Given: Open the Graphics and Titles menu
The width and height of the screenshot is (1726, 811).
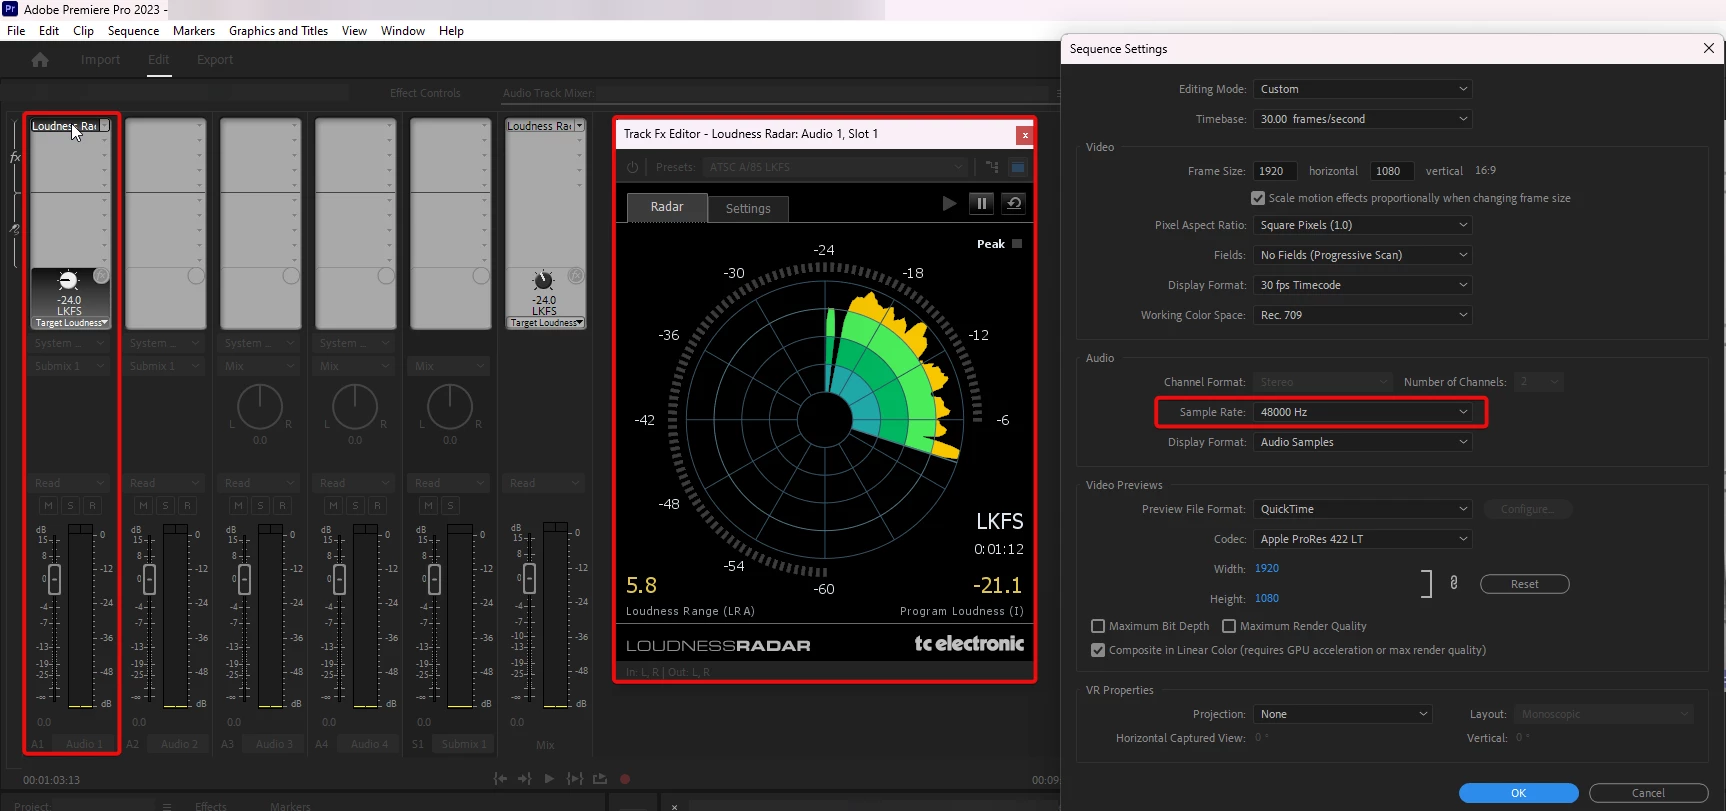Looking at the screenshot, I should pyautogui.click(x=278, y=31).
